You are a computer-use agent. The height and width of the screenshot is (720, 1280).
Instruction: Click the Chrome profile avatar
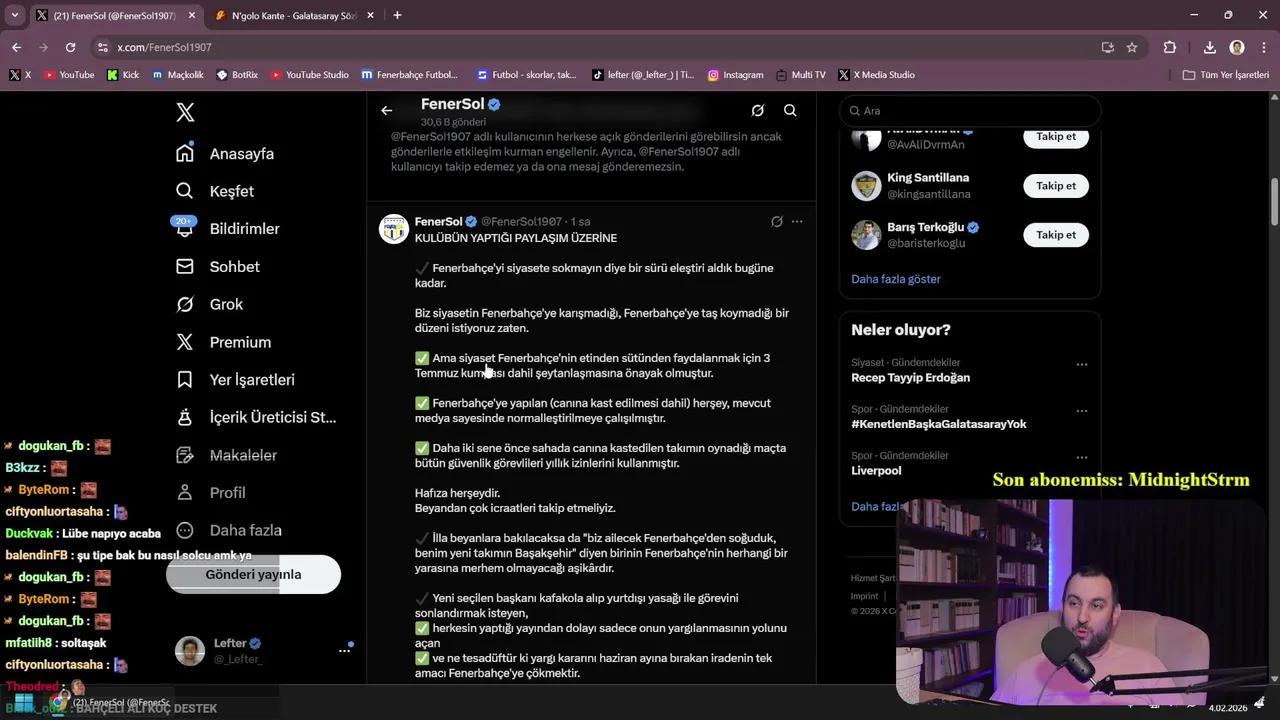coord(1237,47)
